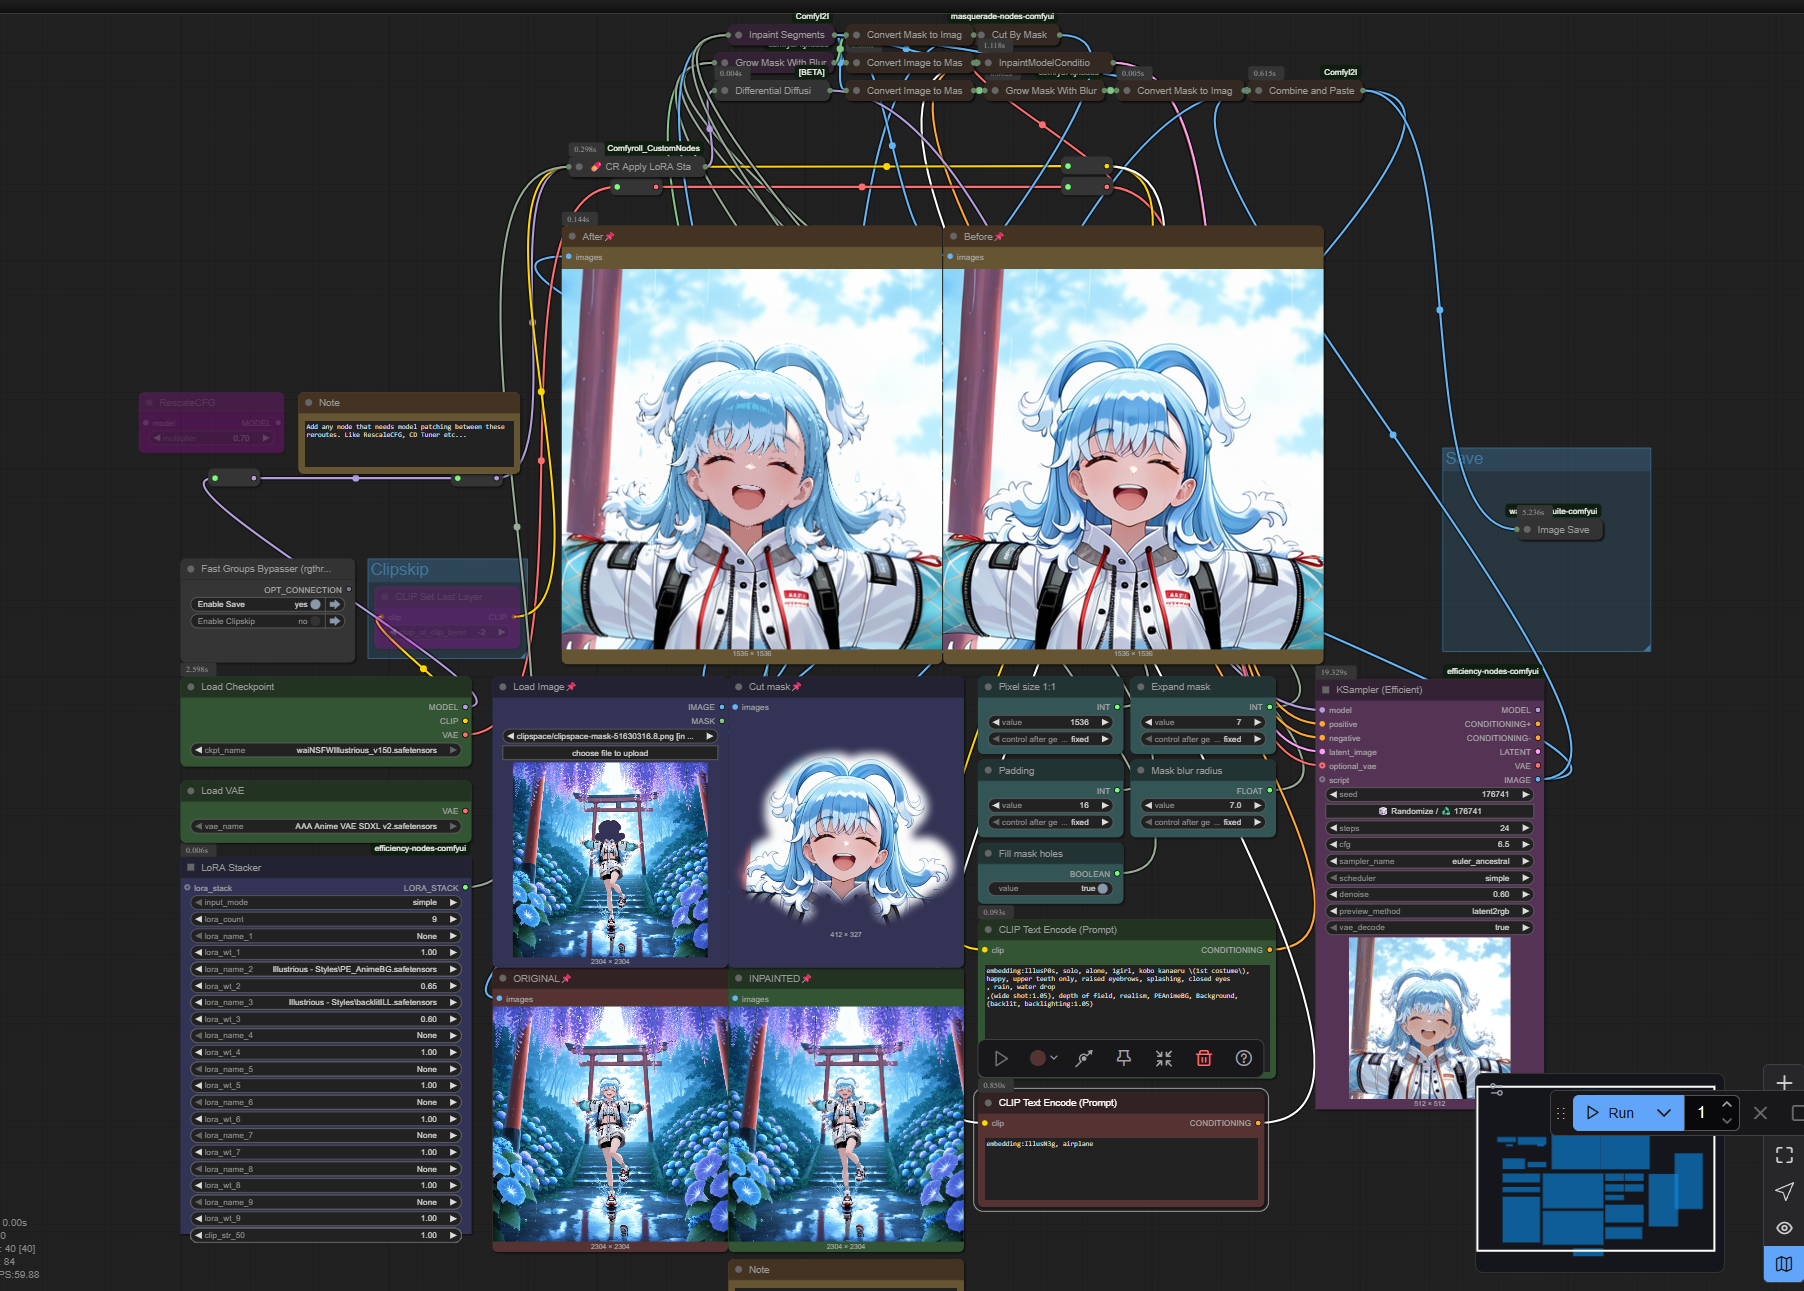The image size is (1804, 1291).
Task: Open scheduler dropdown in KSampler
Action: click(1429, 878)
